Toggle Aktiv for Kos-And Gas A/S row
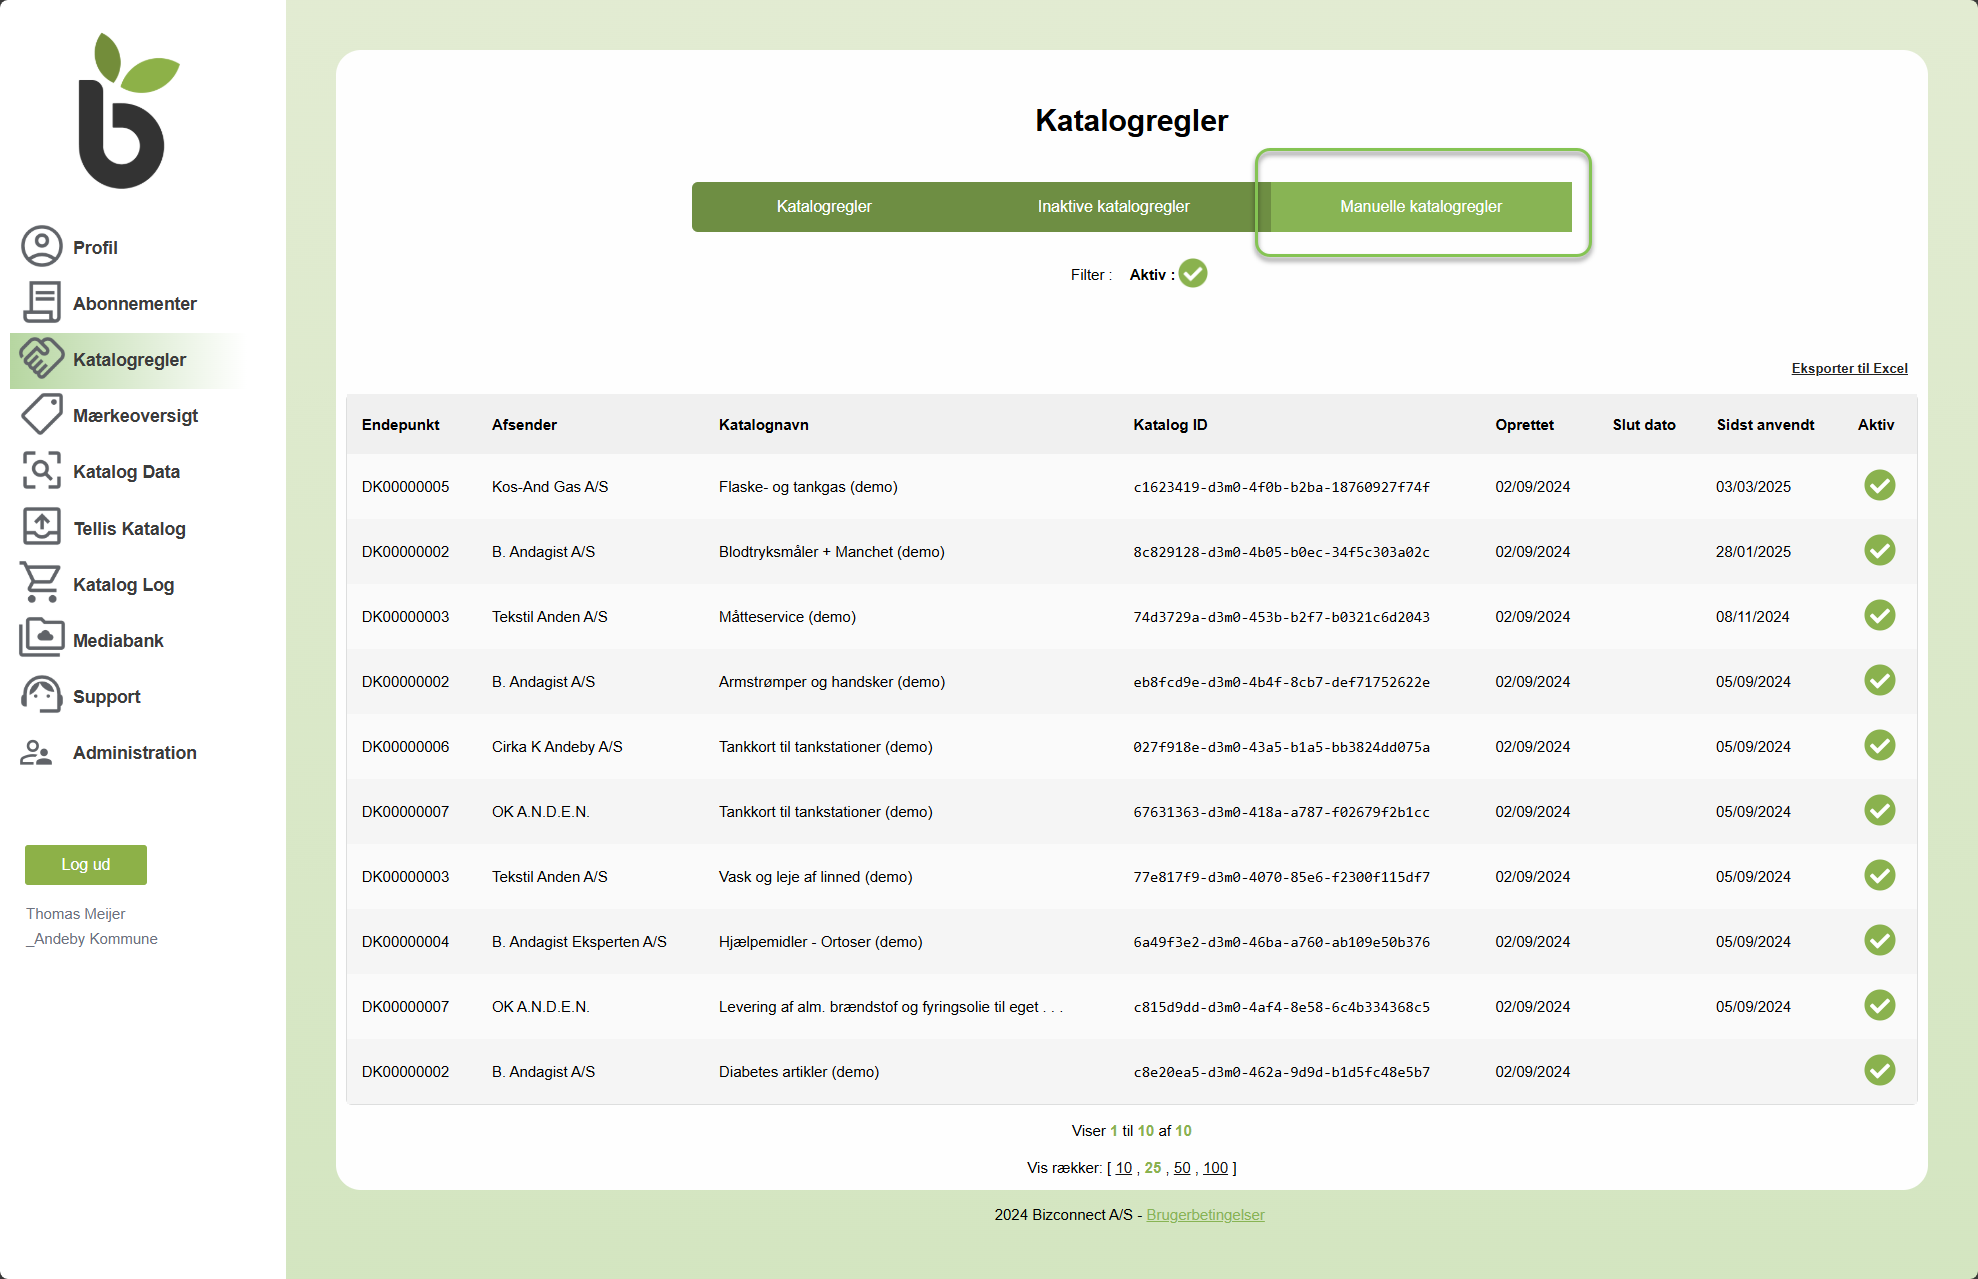 [1879, 486]
